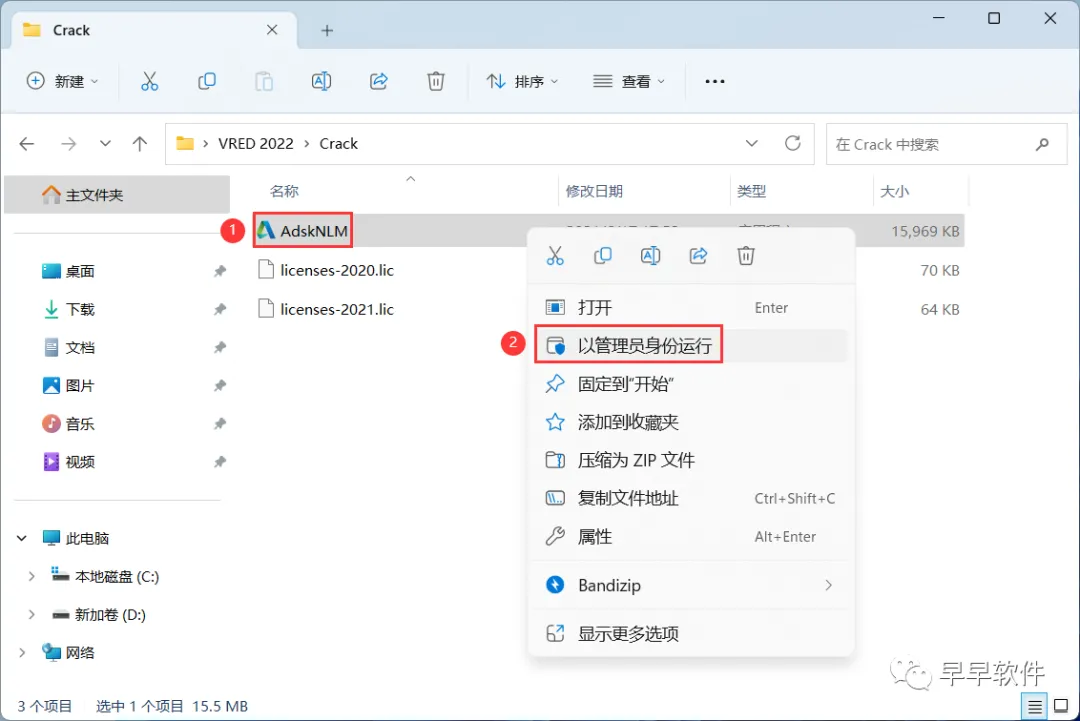Choose 打开 in the context menu

pos(691,307)
